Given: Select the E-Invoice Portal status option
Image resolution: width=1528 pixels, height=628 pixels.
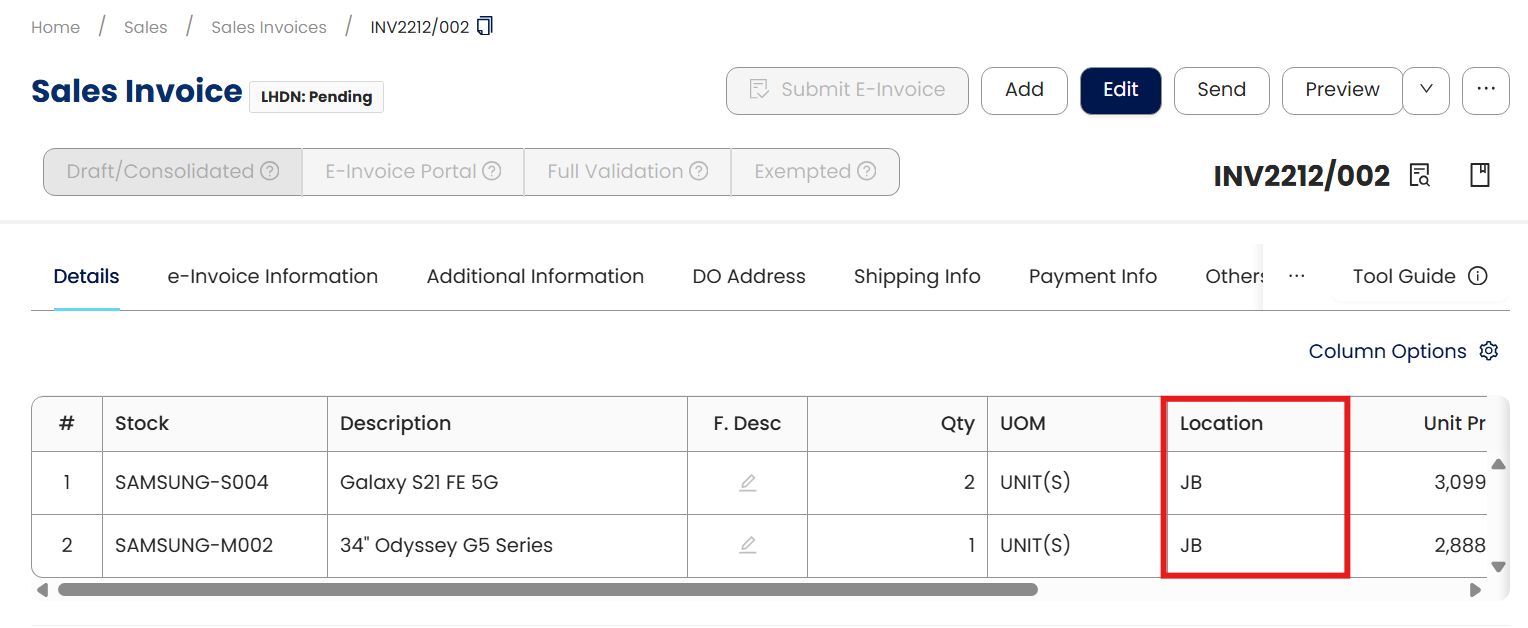Looking at the screenshot, I should pyautogui.click(x=412, y=172).
